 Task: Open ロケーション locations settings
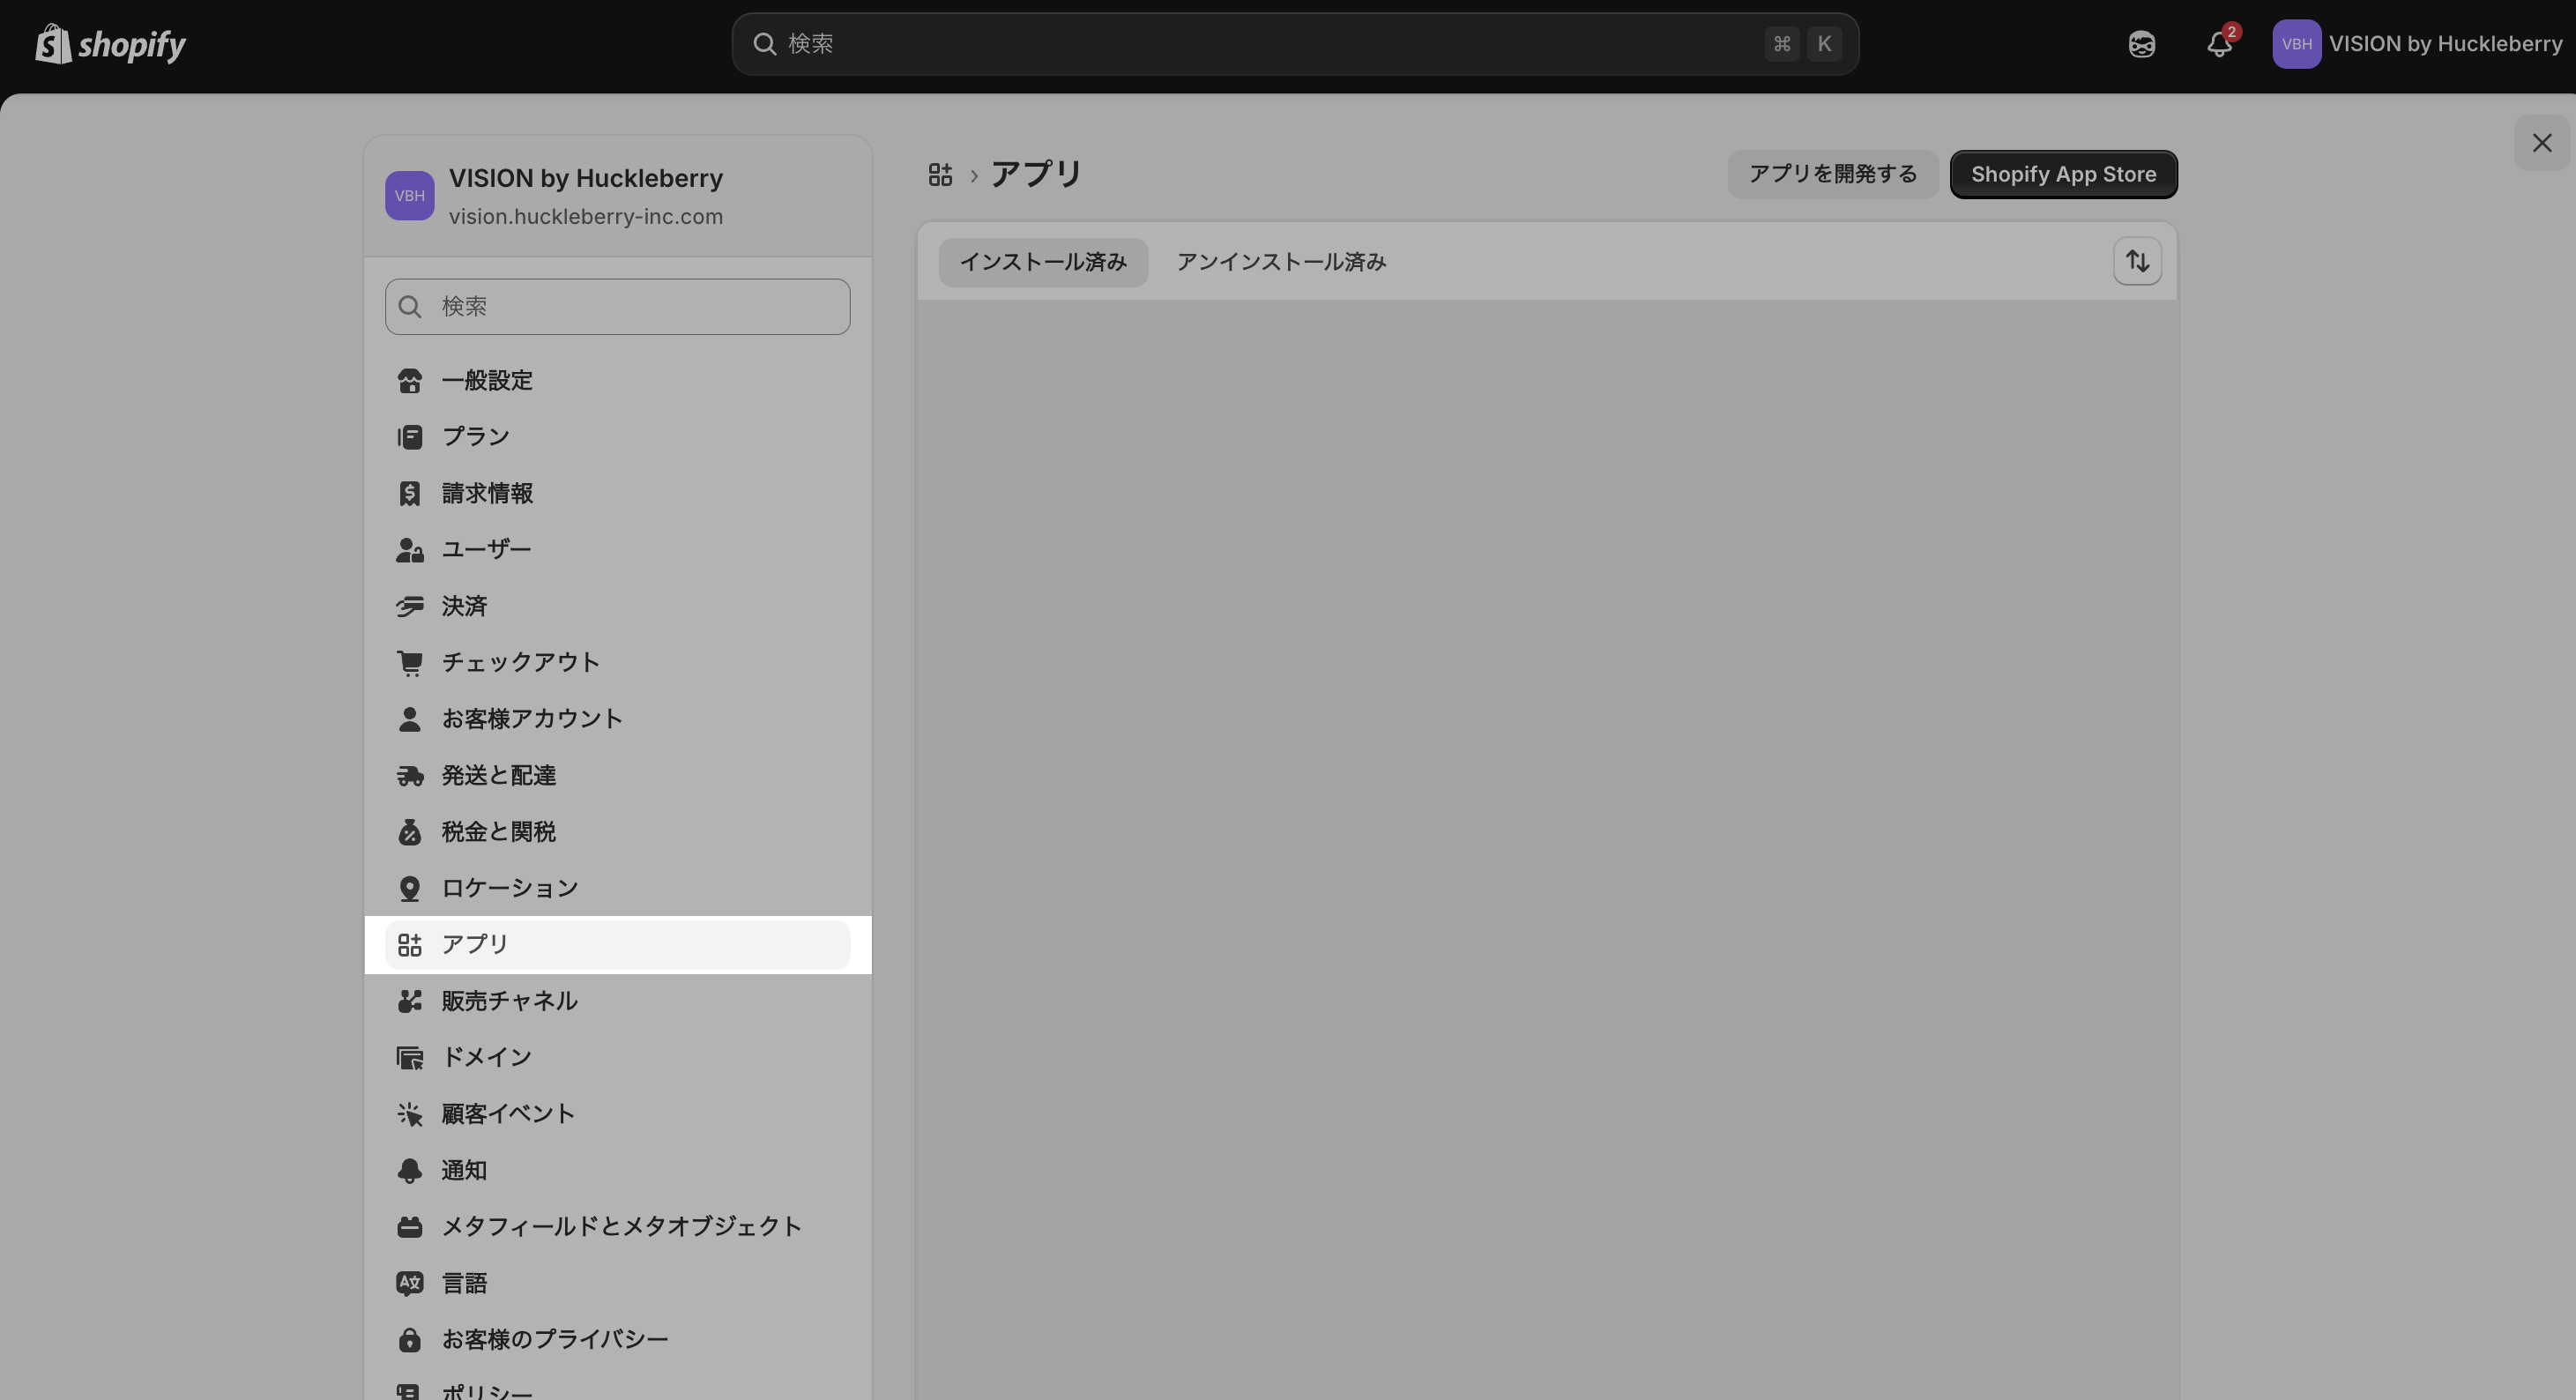509,888
